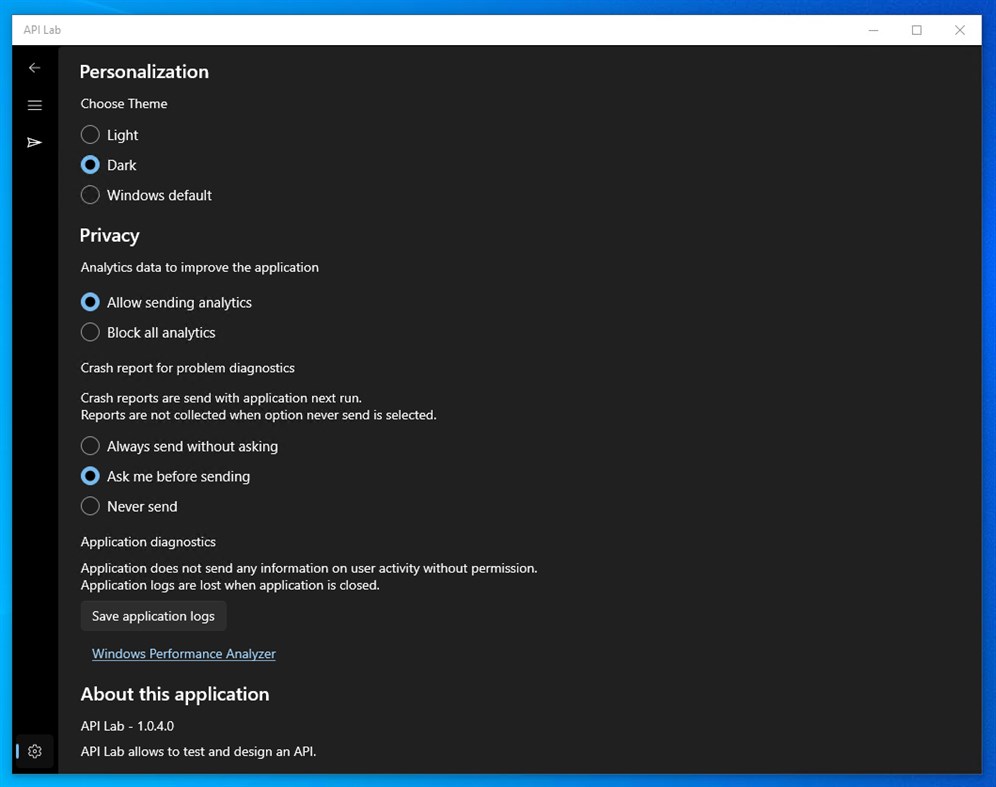
Task: Choose the Windows default theme
Action: 89,194
